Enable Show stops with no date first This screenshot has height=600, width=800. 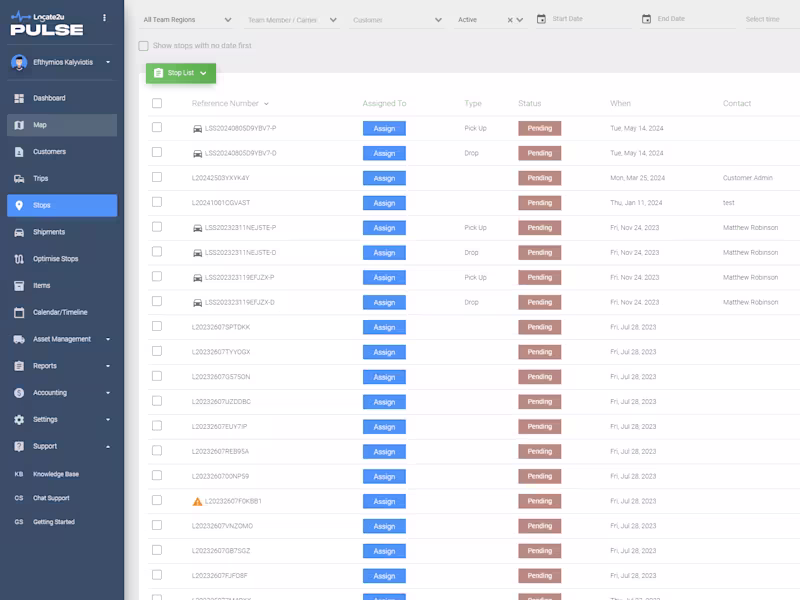pyautogui.click(x=143, y=46)
